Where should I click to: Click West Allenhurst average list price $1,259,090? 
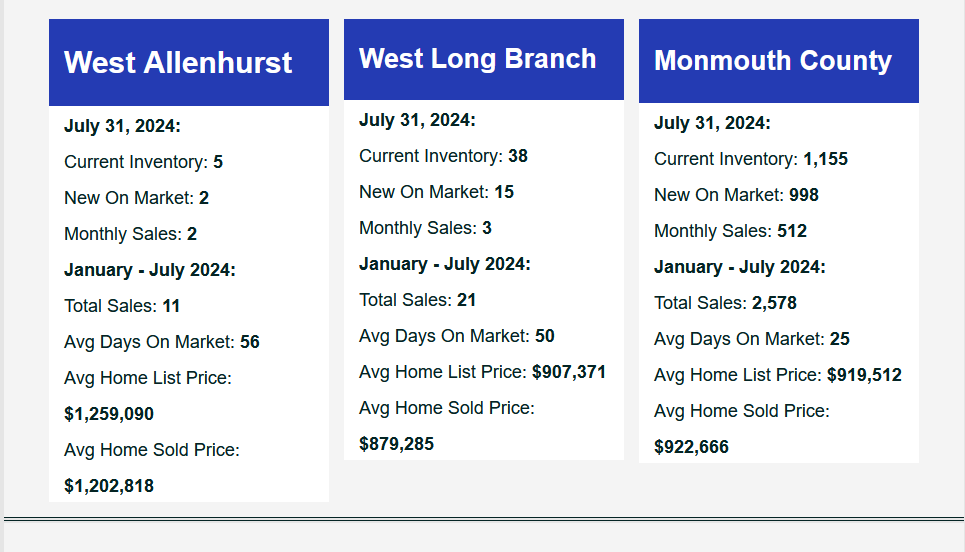click(109, 414)
